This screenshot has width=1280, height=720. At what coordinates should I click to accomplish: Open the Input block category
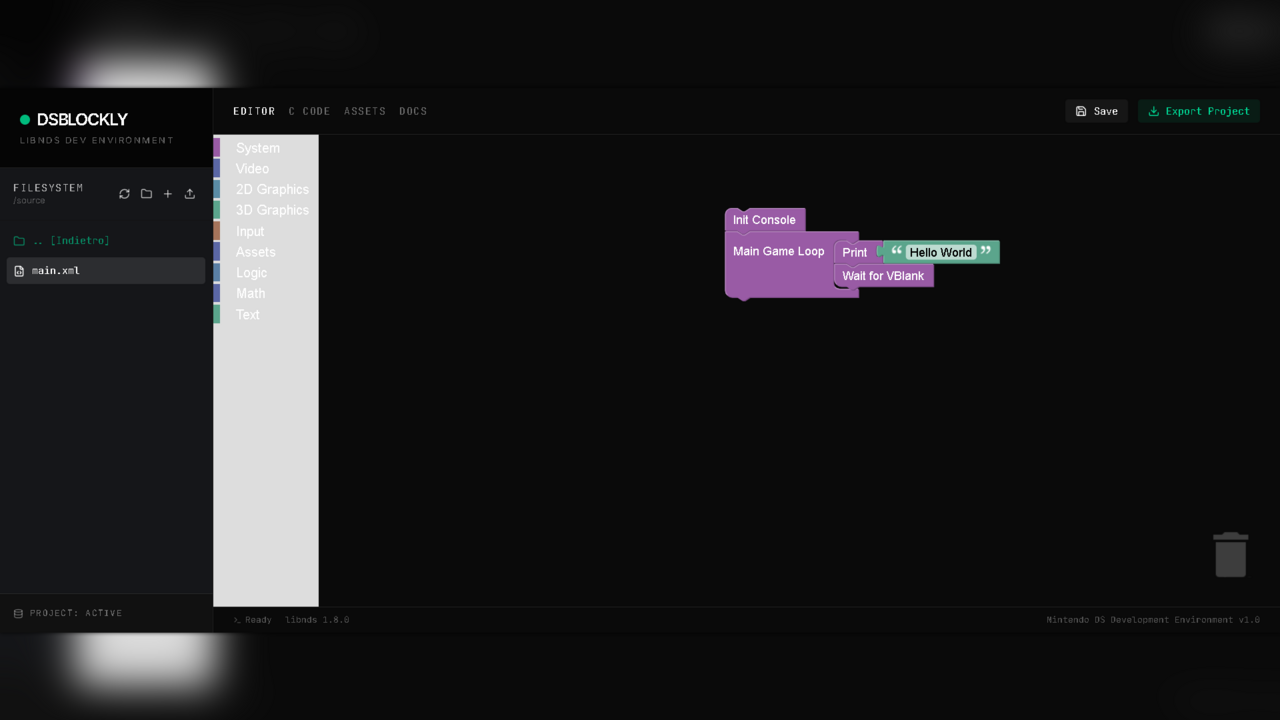[250, 231]
